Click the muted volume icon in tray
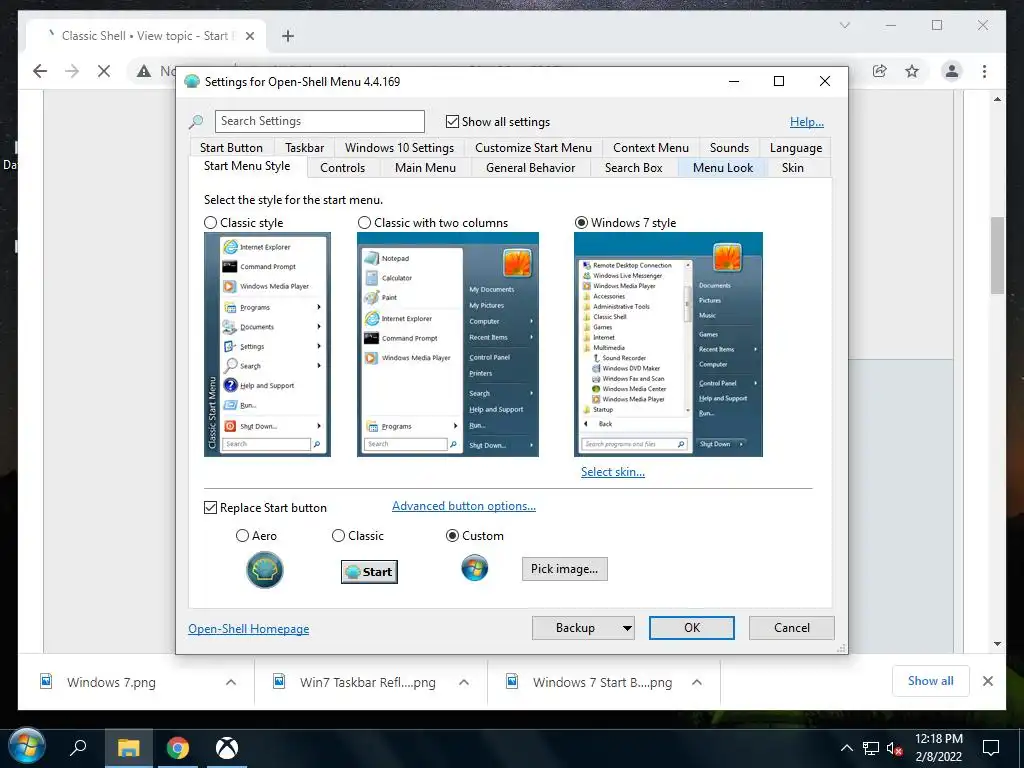The width and height of the screenshot is (1024, 768). coord(894,748)
